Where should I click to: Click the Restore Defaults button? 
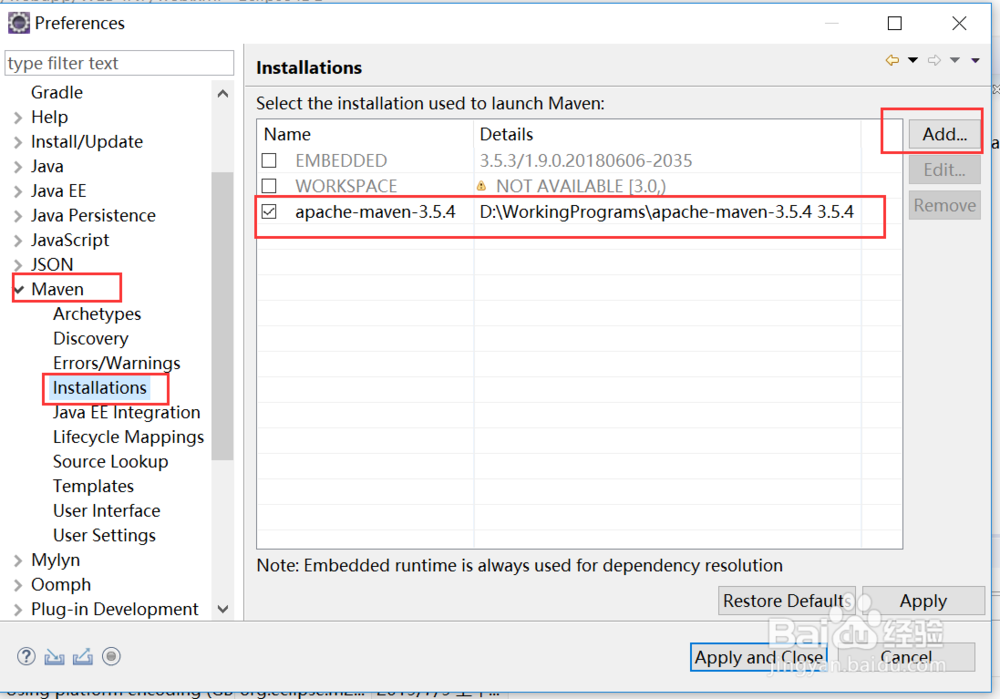(x=787, y=601)
